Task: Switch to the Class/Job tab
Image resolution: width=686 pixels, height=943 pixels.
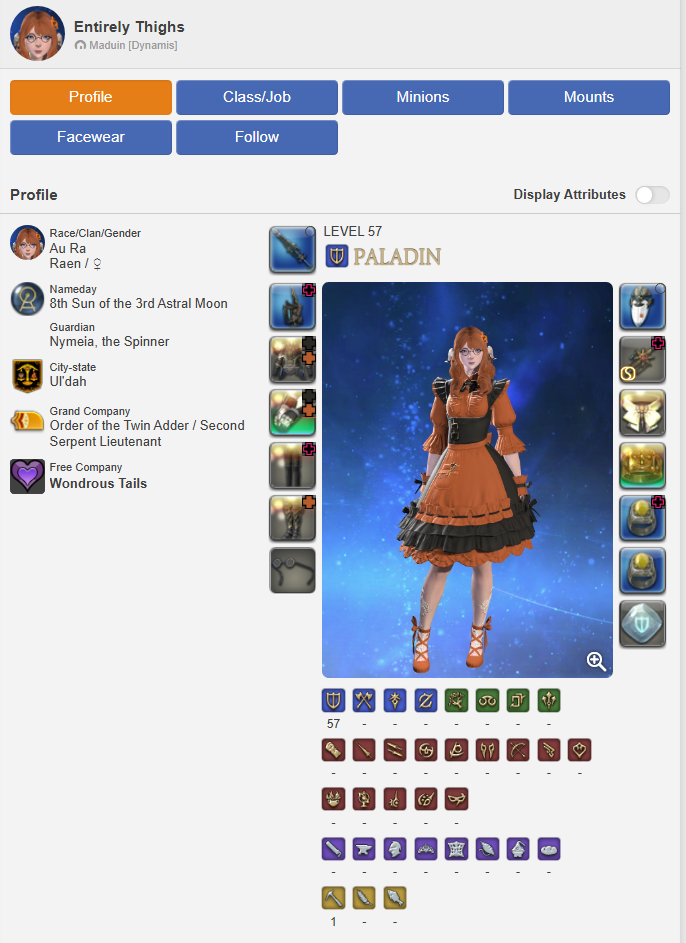Action: coord(257,97)
